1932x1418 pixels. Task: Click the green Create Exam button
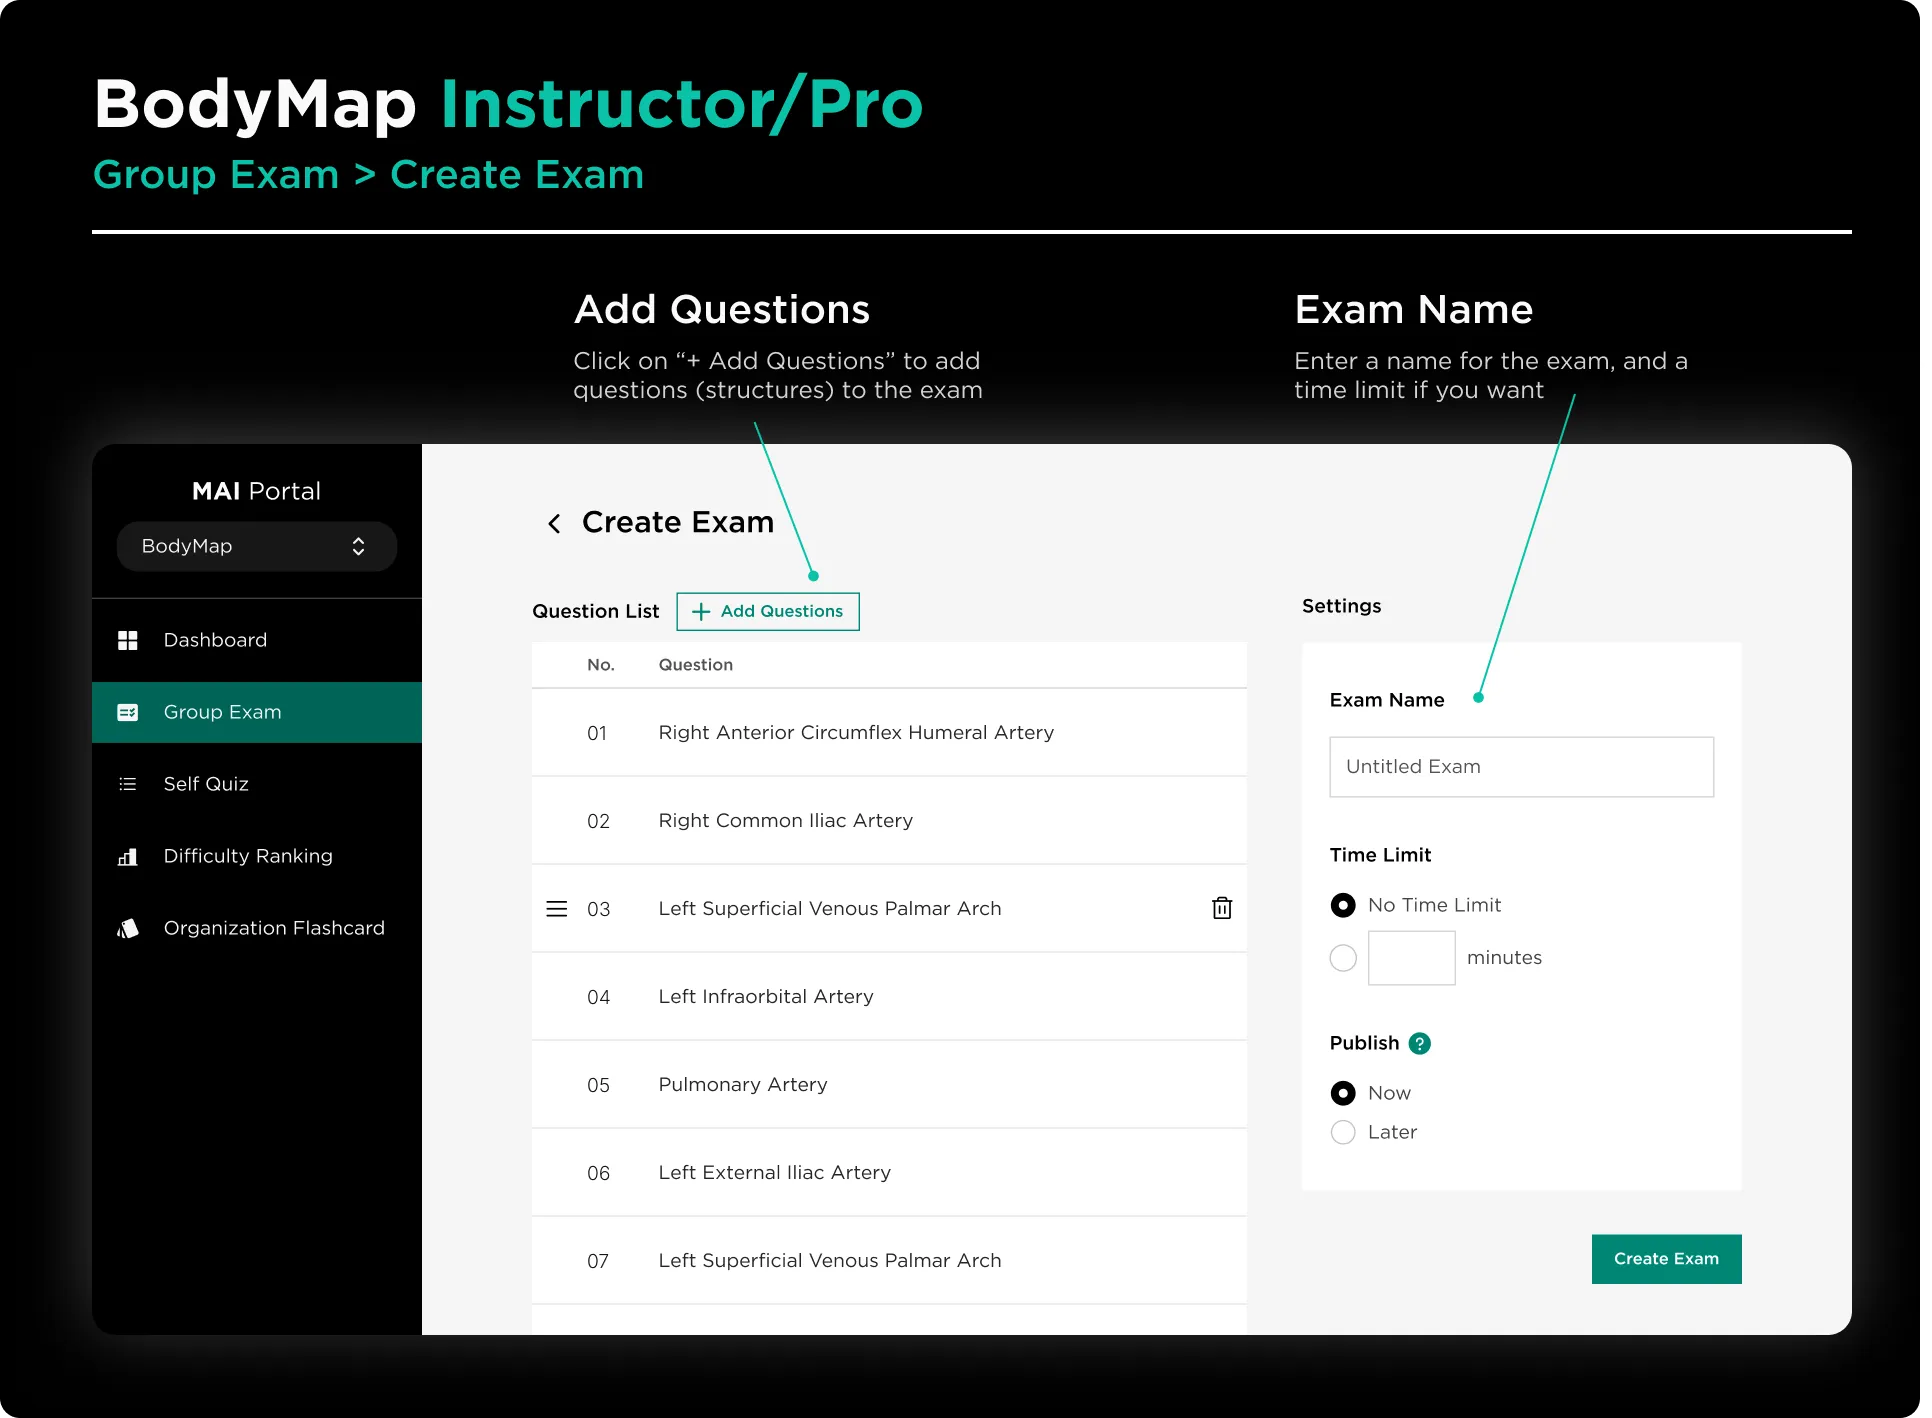[x=1666, y=1259]
